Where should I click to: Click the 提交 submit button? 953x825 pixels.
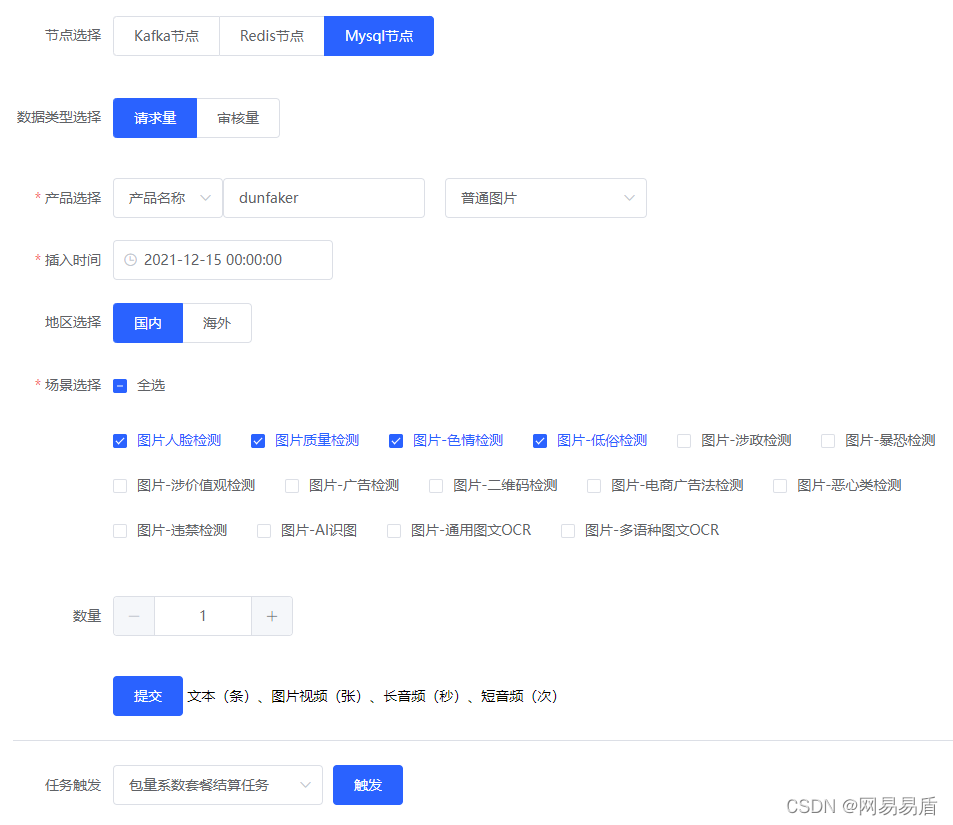(148, 696)
